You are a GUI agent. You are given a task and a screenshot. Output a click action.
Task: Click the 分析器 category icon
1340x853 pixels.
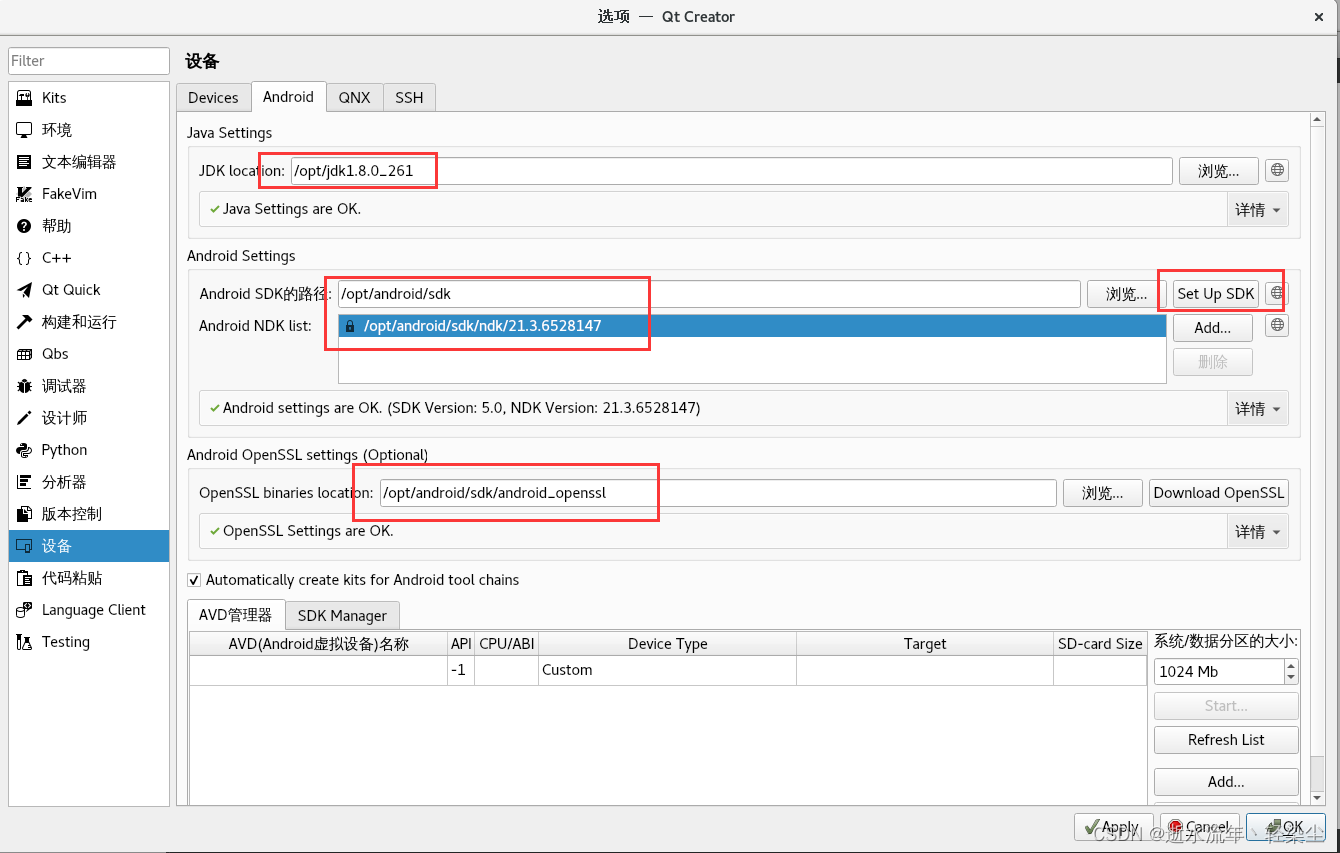pos(24,482)
